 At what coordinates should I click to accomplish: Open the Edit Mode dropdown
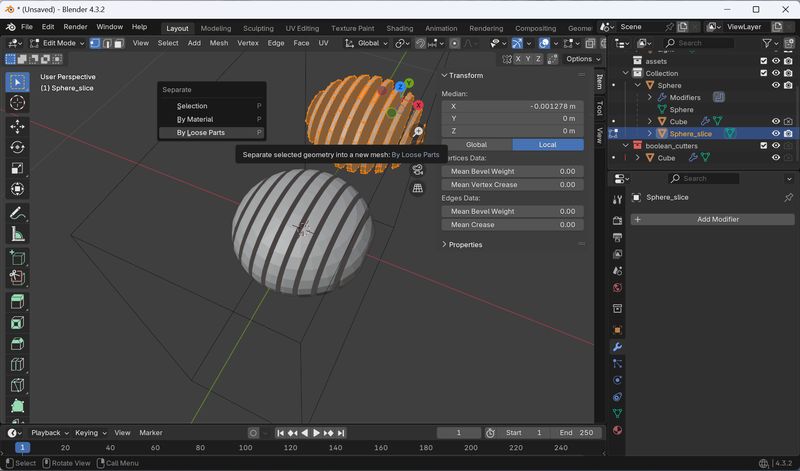tap(57, 43)
